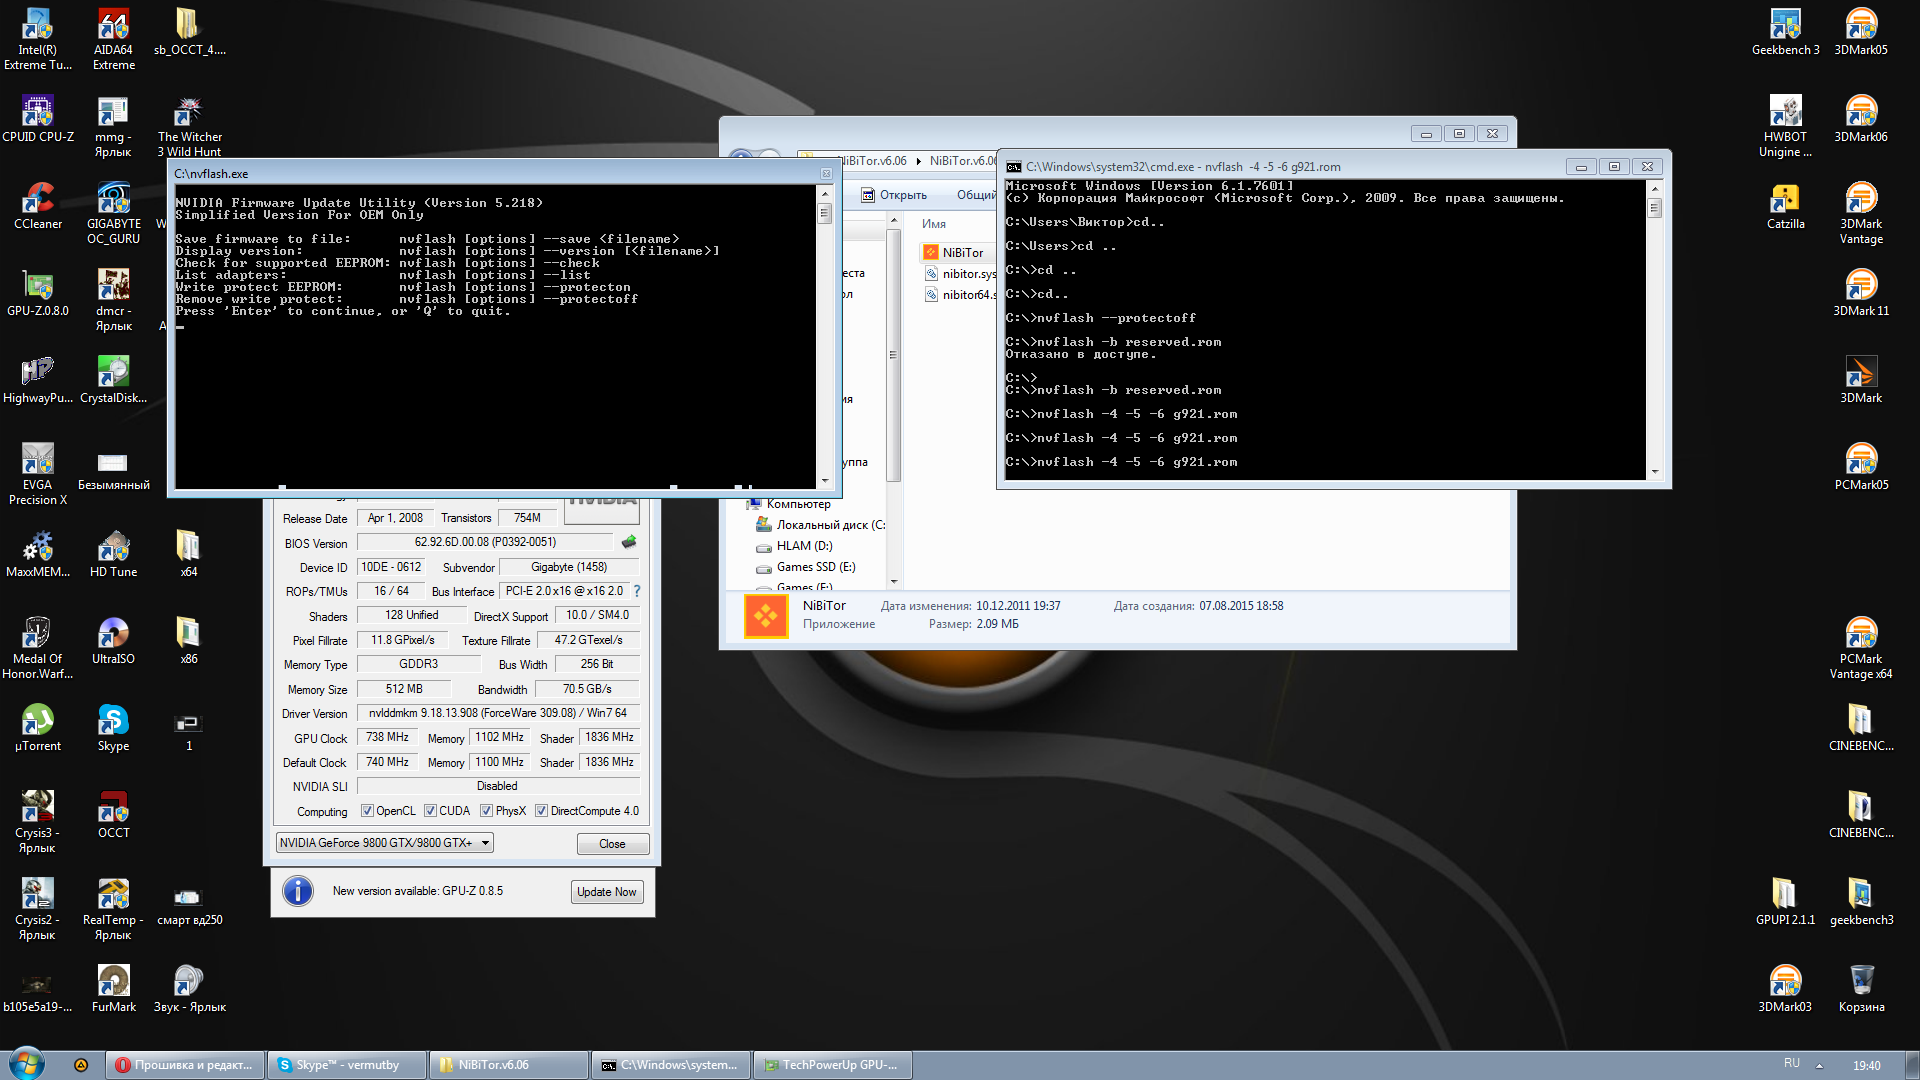This screenshot has width=1920, height=1080.
Task: Click the Close button in GPU-Z
Action: 612,844
